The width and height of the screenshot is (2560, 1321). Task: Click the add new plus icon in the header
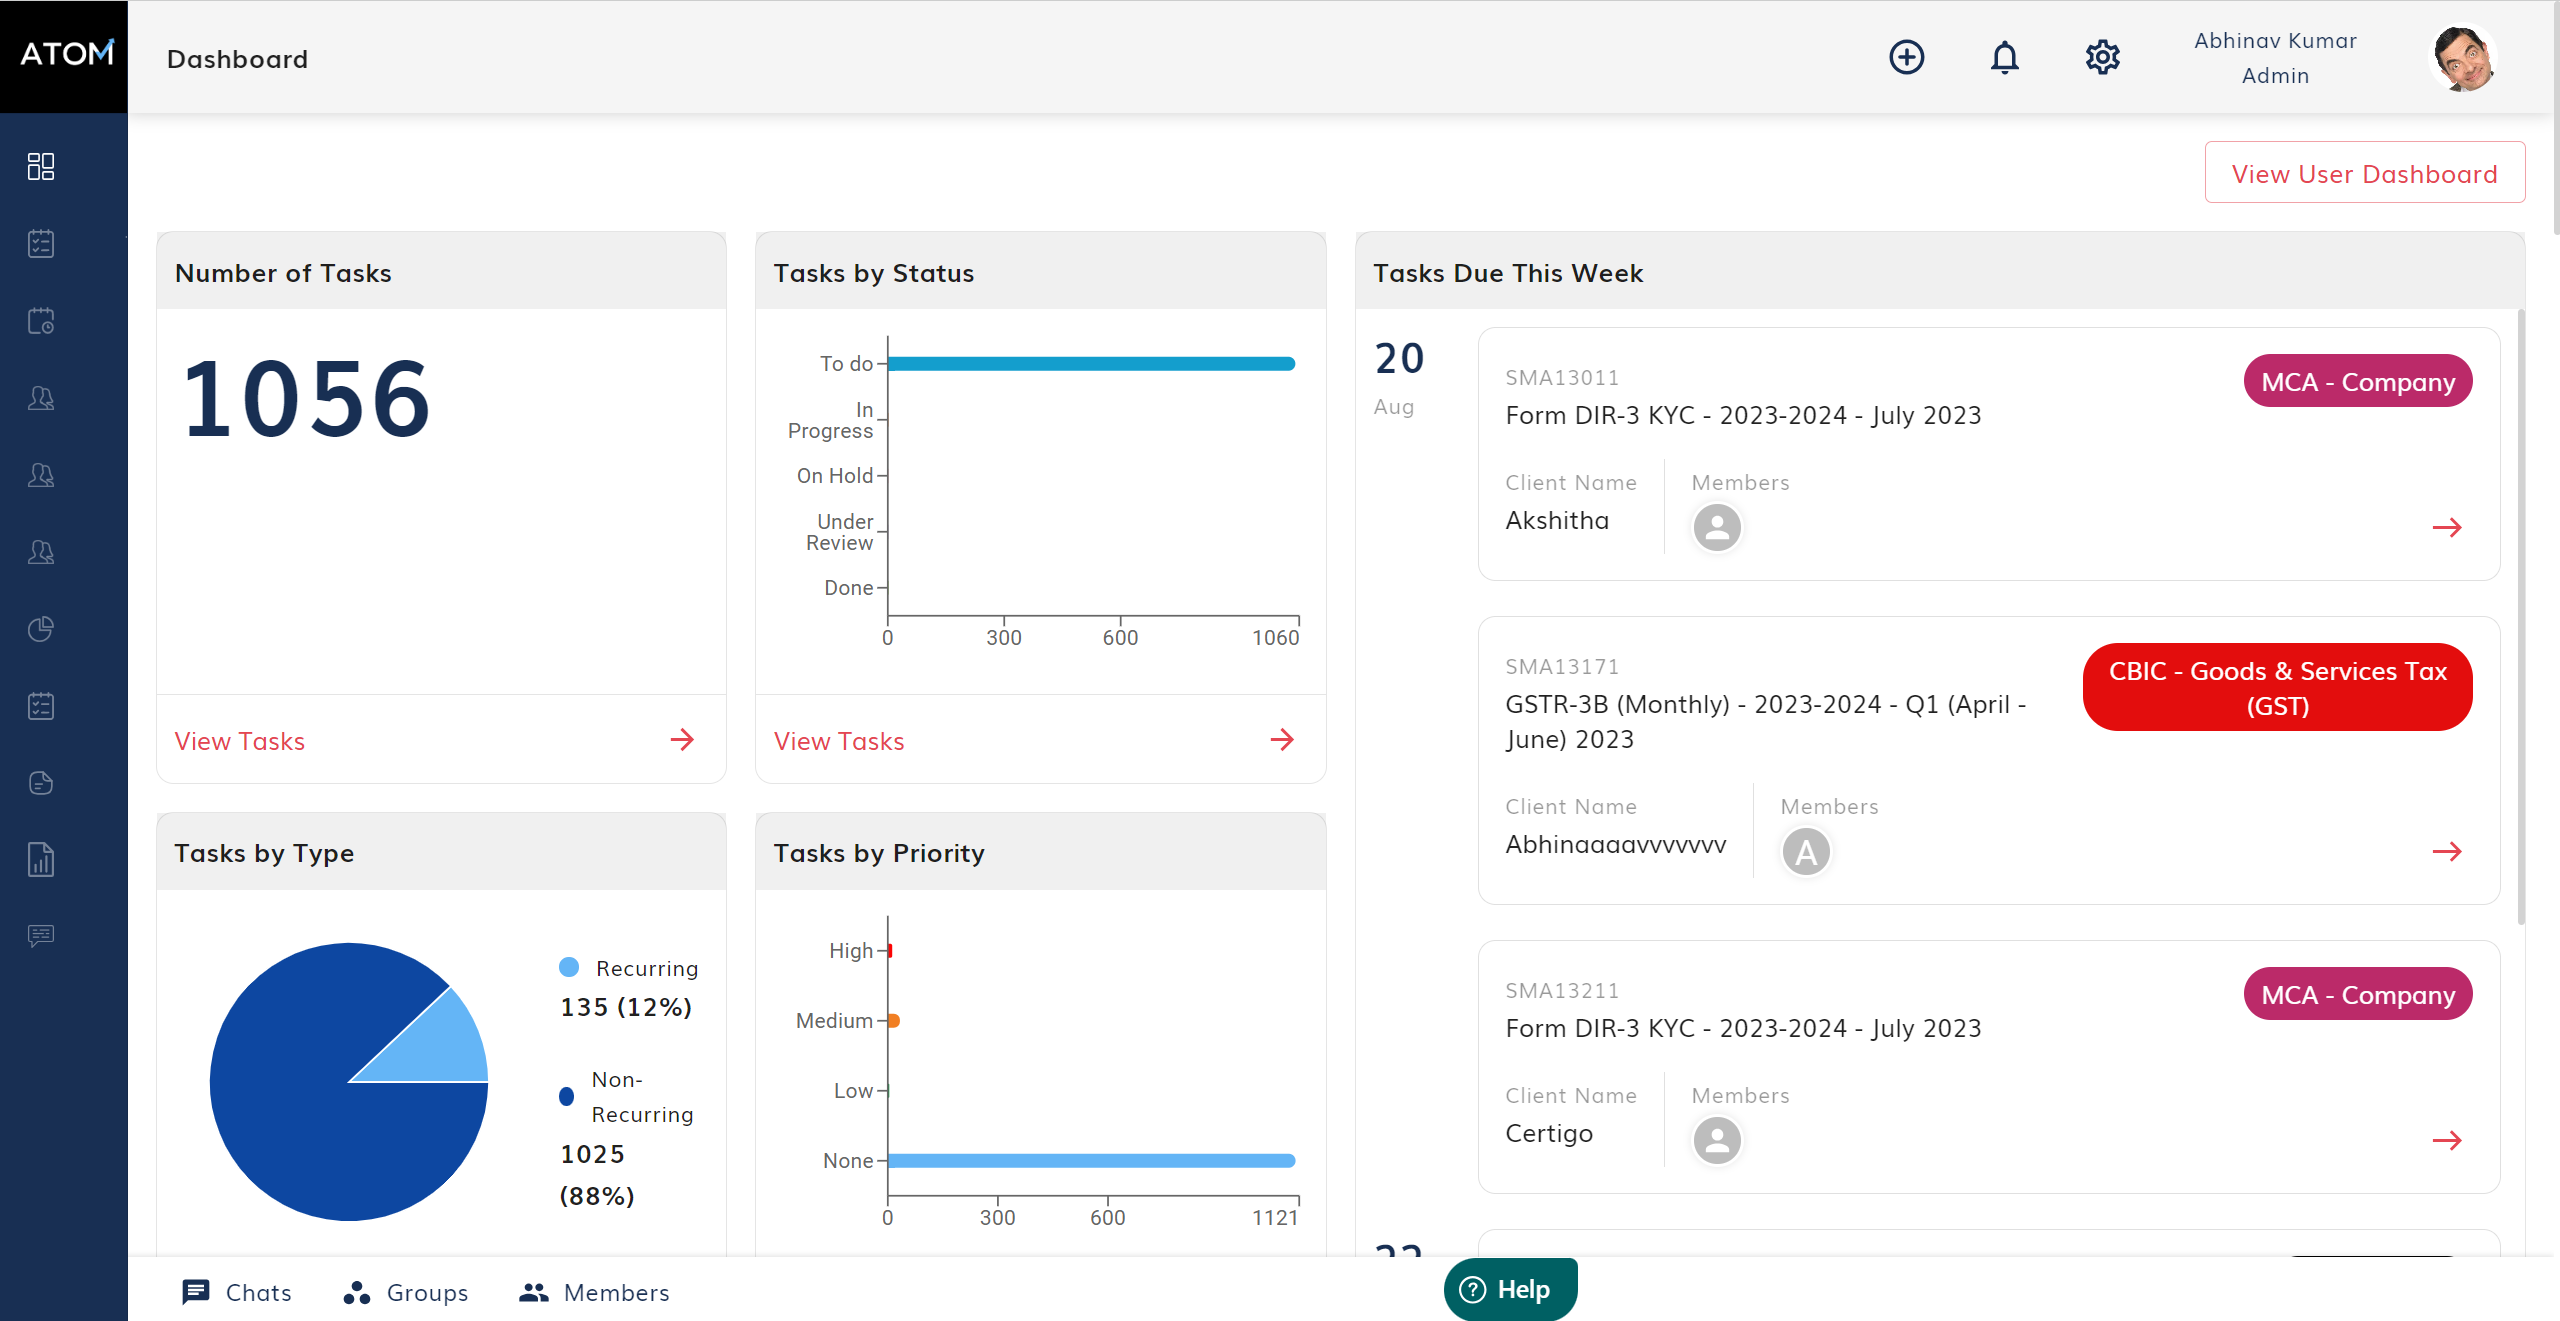point(1906,57)
